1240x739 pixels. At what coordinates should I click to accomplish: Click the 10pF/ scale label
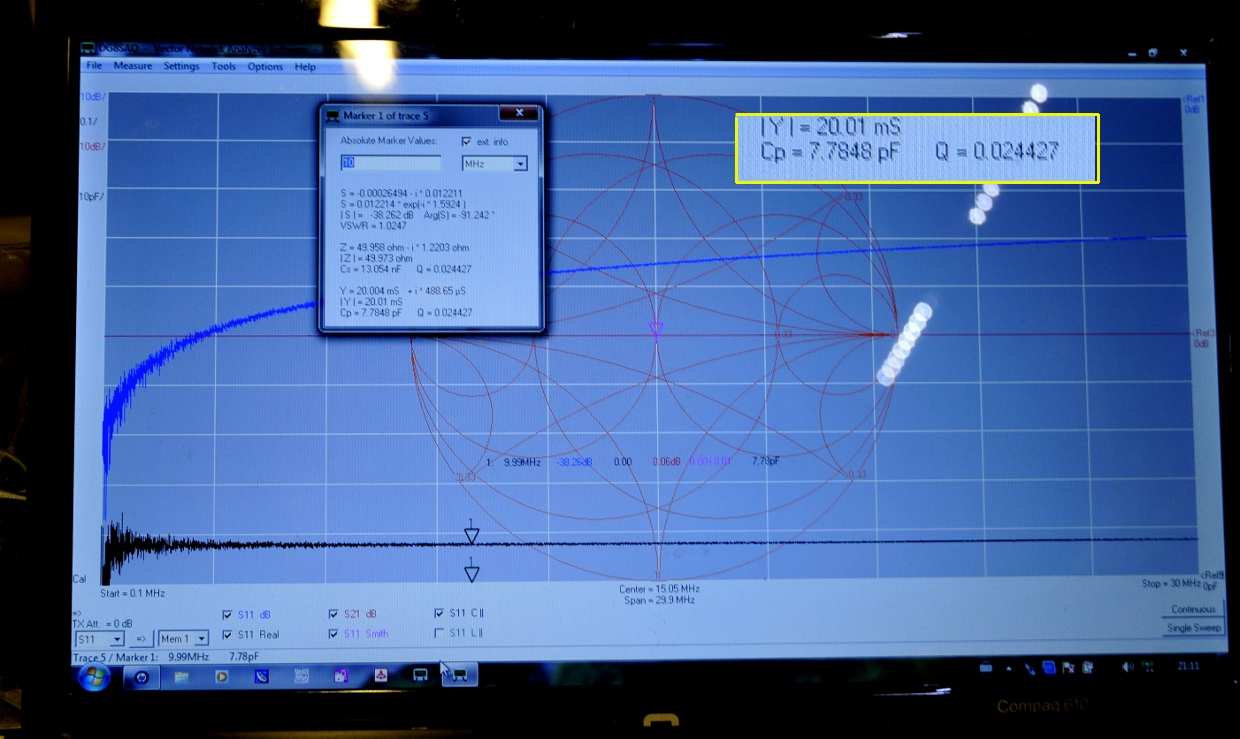tap(91, 196)
